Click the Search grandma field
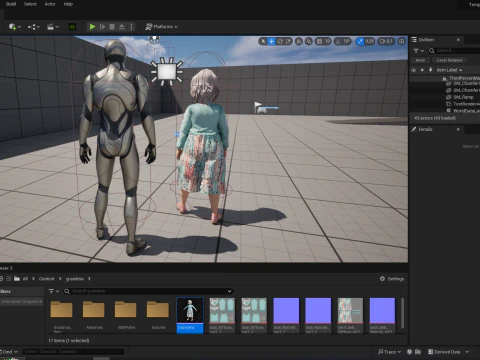Image resolution: width=480 pixels, height=360 pixels. (148, 291)
